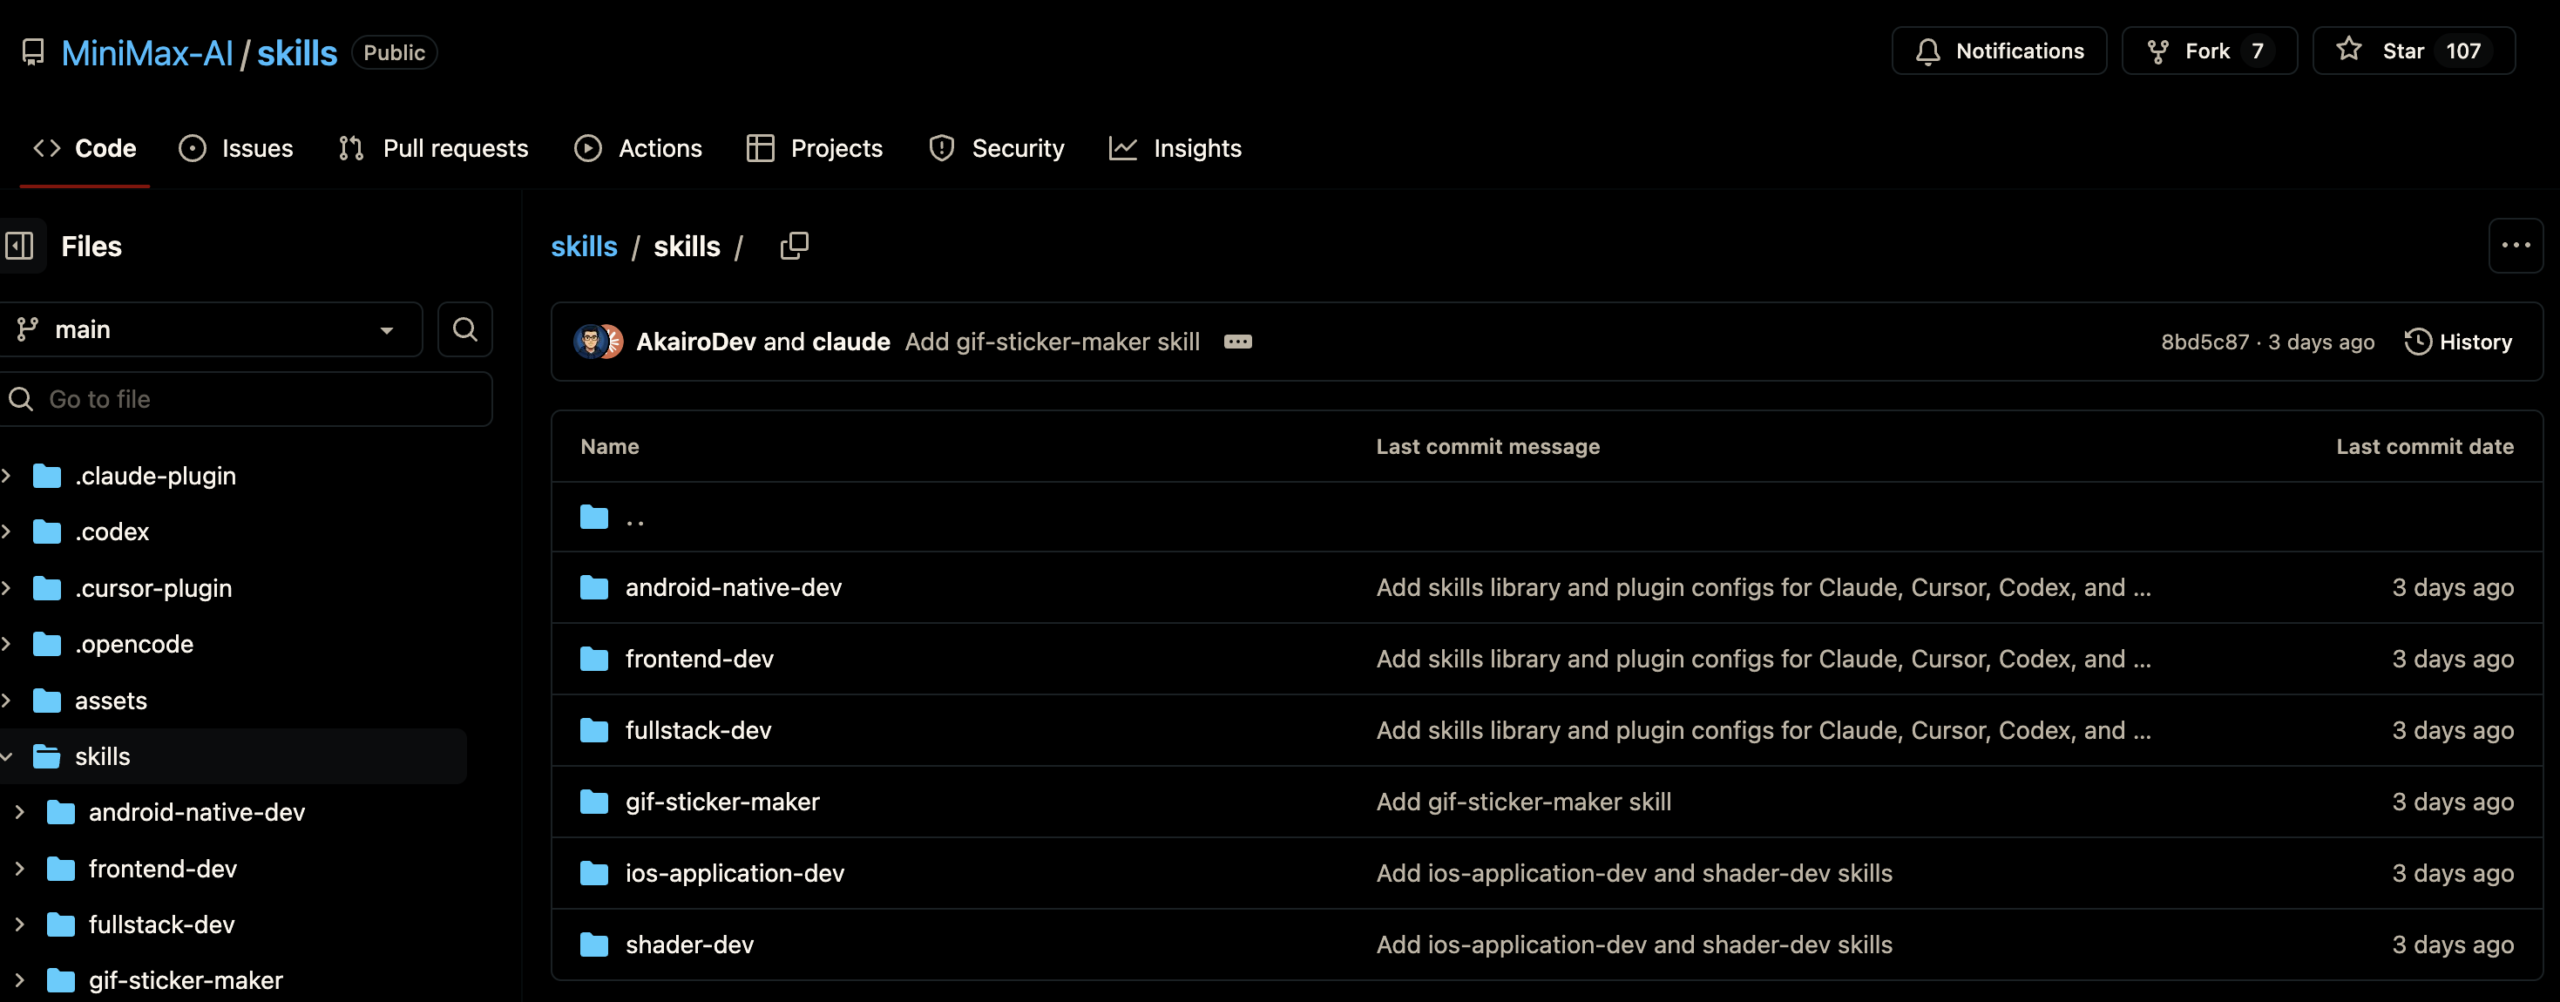Open the gif-sticker-maker folder in file list
This screenshot has width=2560, height=1002.
[x=722, y=802]
